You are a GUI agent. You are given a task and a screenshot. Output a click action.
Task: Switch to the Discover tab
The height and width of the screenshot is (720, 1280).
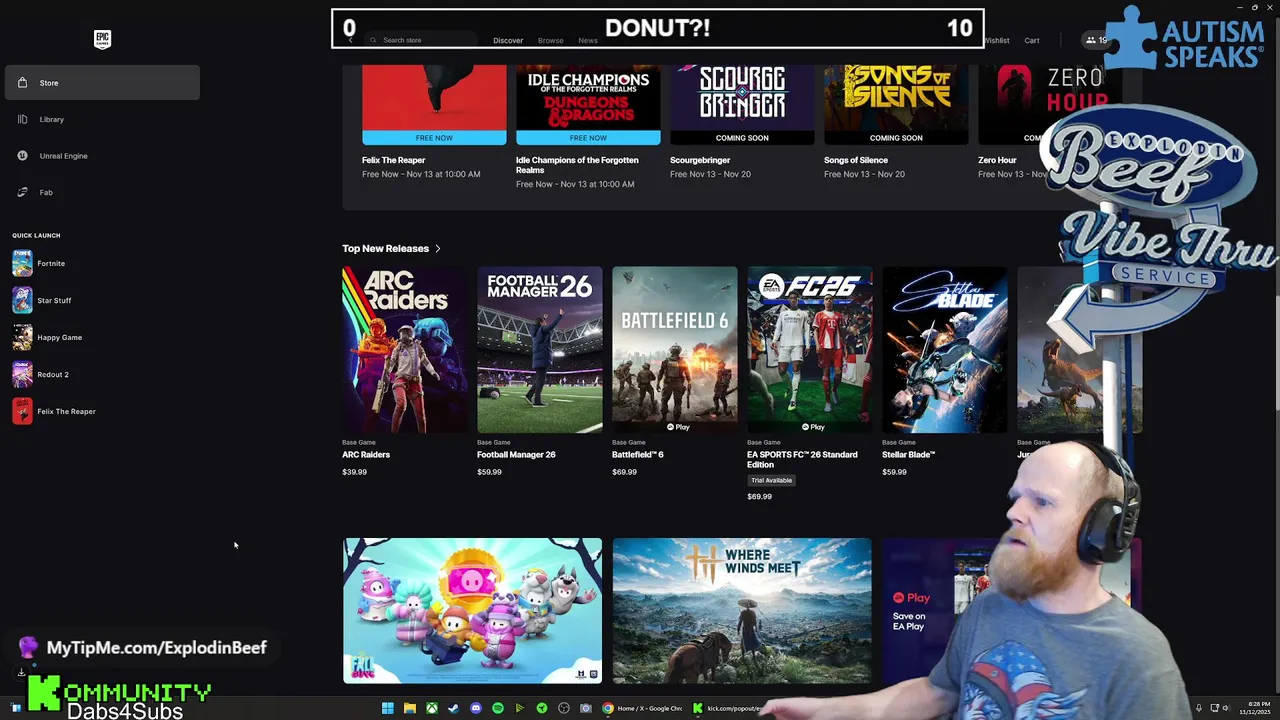pyautogui.click(x=508, y=40)
